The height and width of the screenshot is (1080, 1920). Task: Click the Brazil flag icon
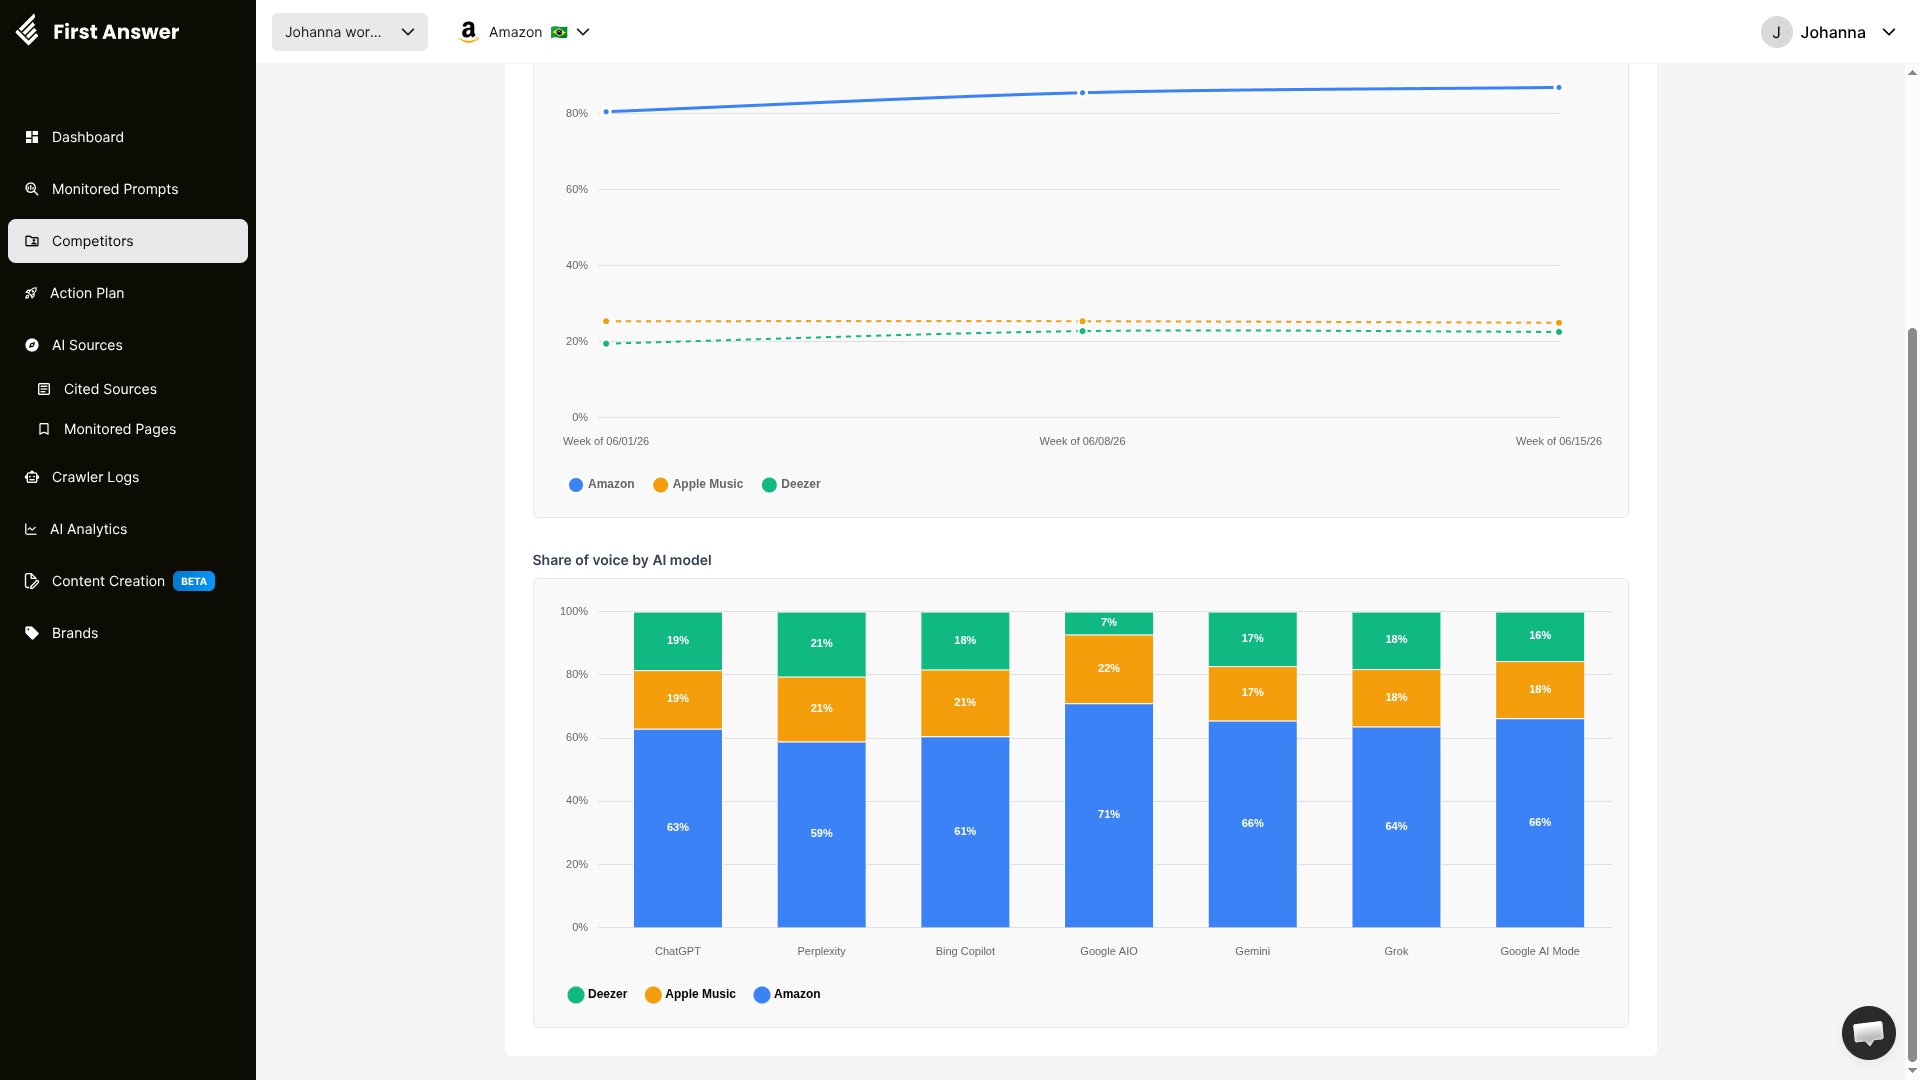pyautogui.click(x=559, y=32)
